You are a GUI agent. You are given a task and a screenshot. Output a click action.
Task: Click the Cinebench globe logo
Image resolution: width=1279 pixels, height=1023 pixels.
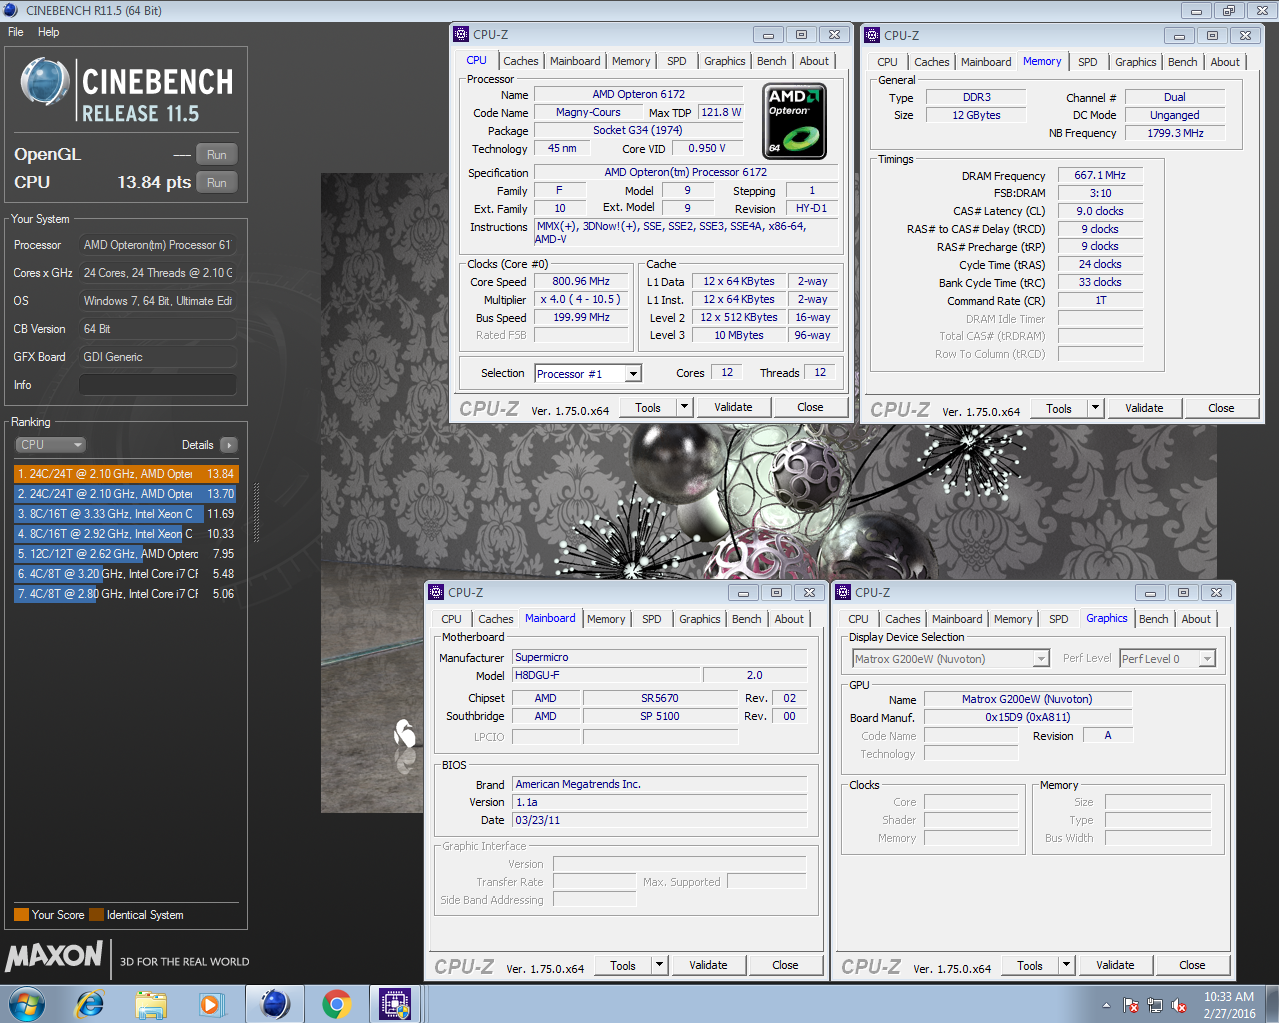click(45, 83)
